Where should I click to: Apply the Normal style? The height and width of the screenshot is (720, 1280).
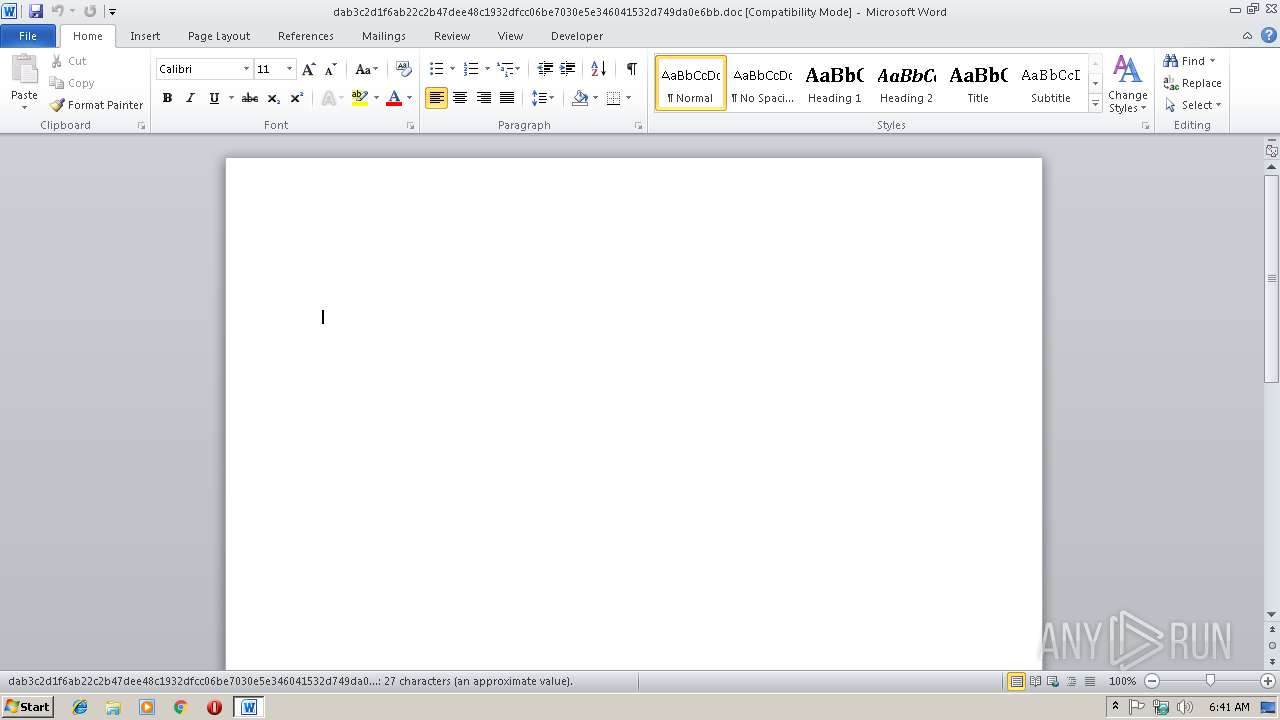(690, 83)
